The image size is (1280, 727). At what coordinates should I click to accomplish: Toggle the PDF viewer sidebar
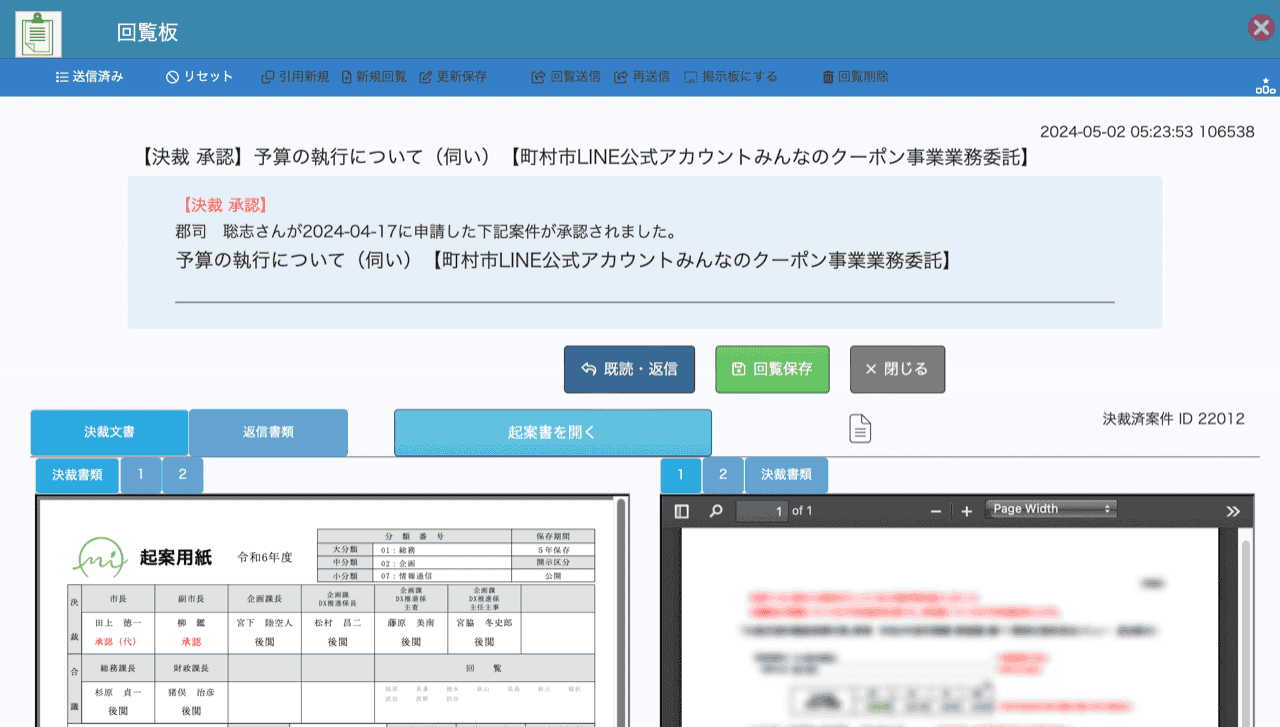(x=682, y=511)
